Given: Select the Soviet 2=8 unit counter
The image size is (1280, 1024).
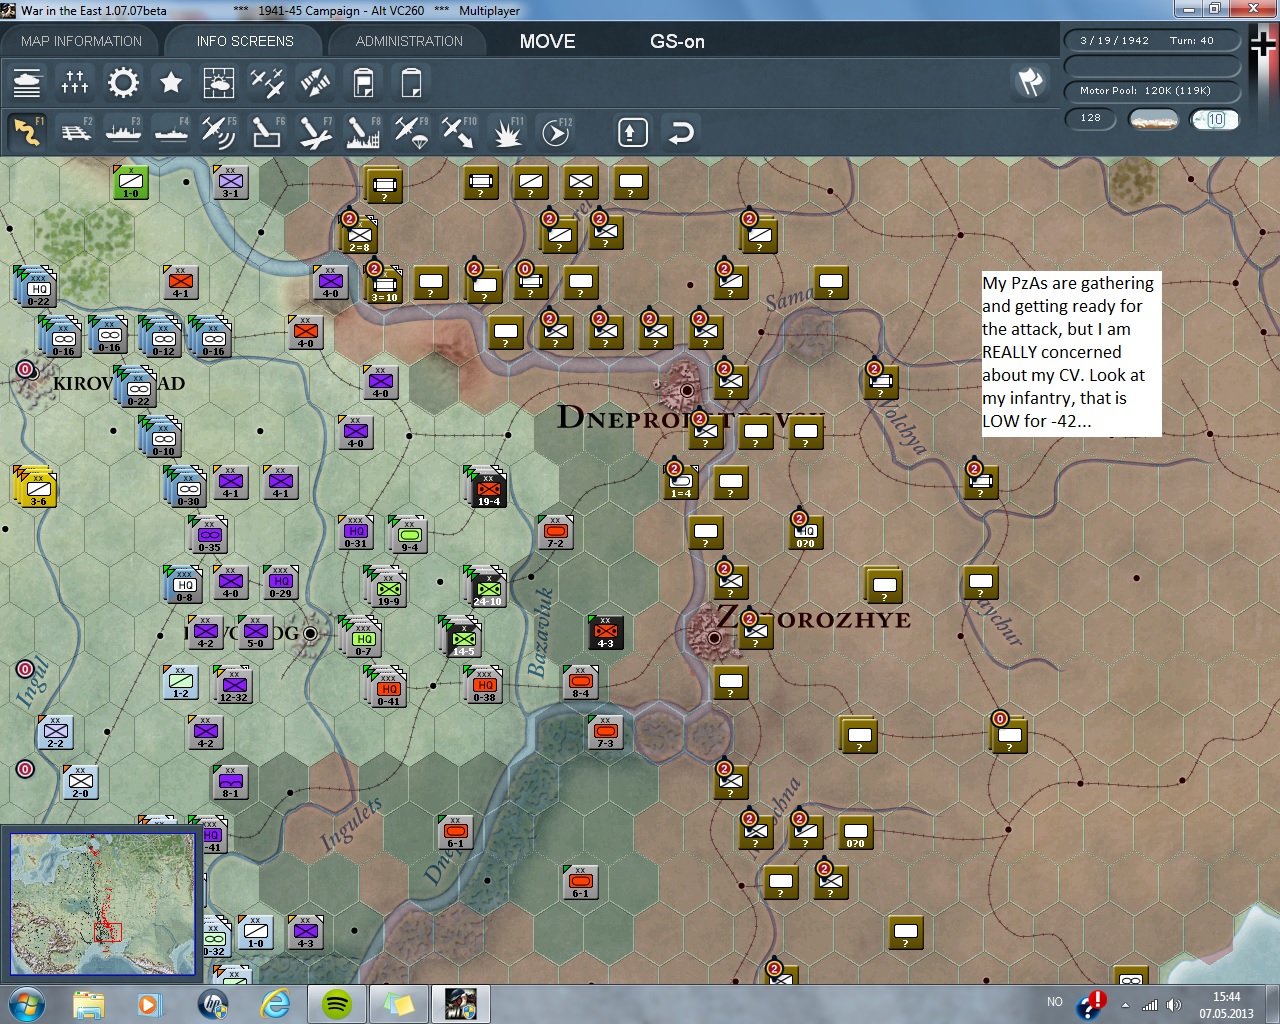Looking at the screenshot, I should click(x=359, y=236).
